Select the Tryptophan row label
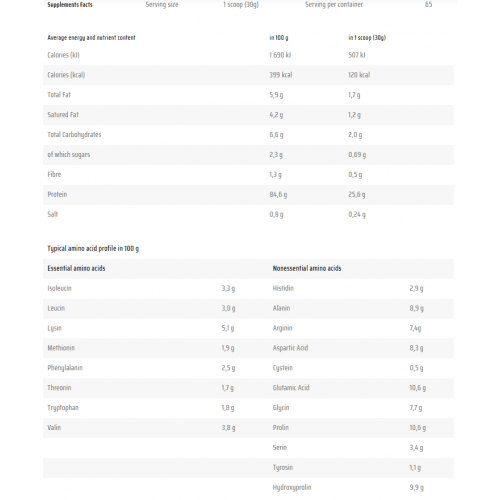The width and height of the screenshot is (500, 500). (x=63, y=408)
